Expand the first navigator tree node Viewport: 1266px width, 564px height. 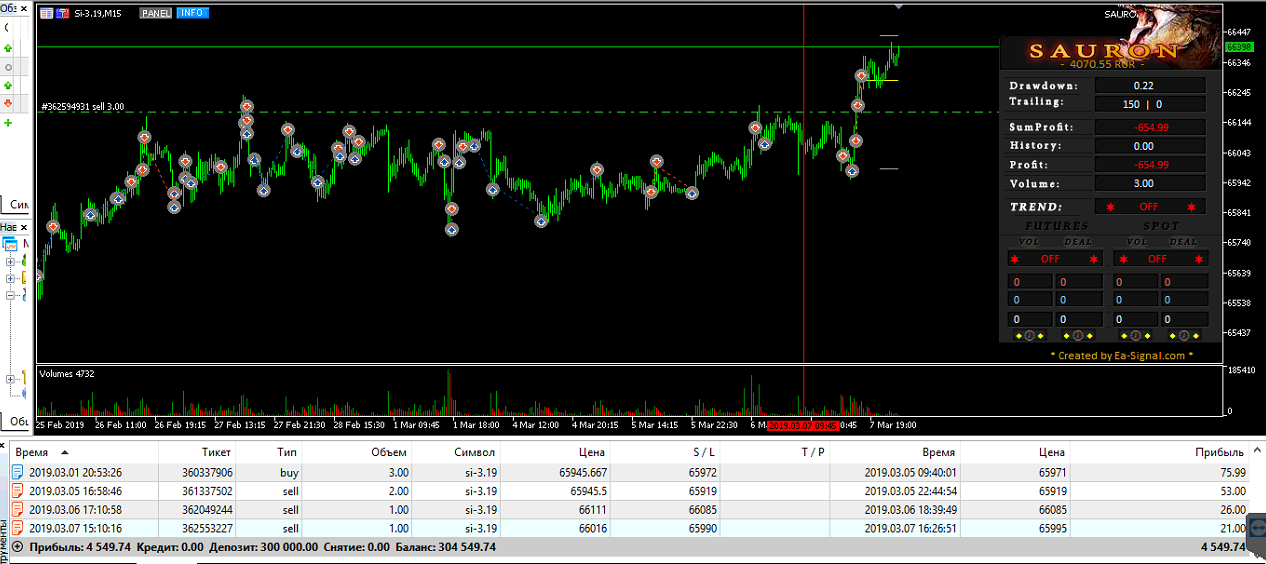pos(10,262)
